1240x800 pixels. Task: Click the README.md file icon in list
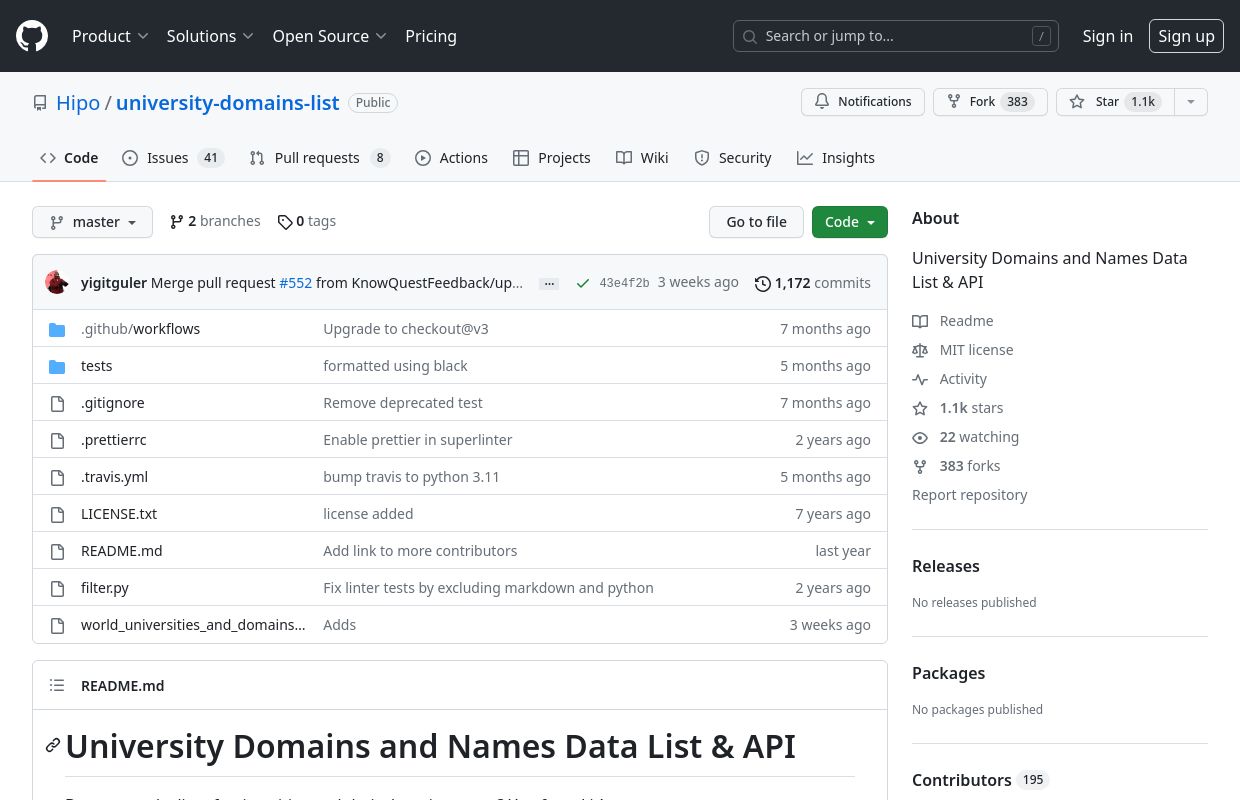[57, 551]
